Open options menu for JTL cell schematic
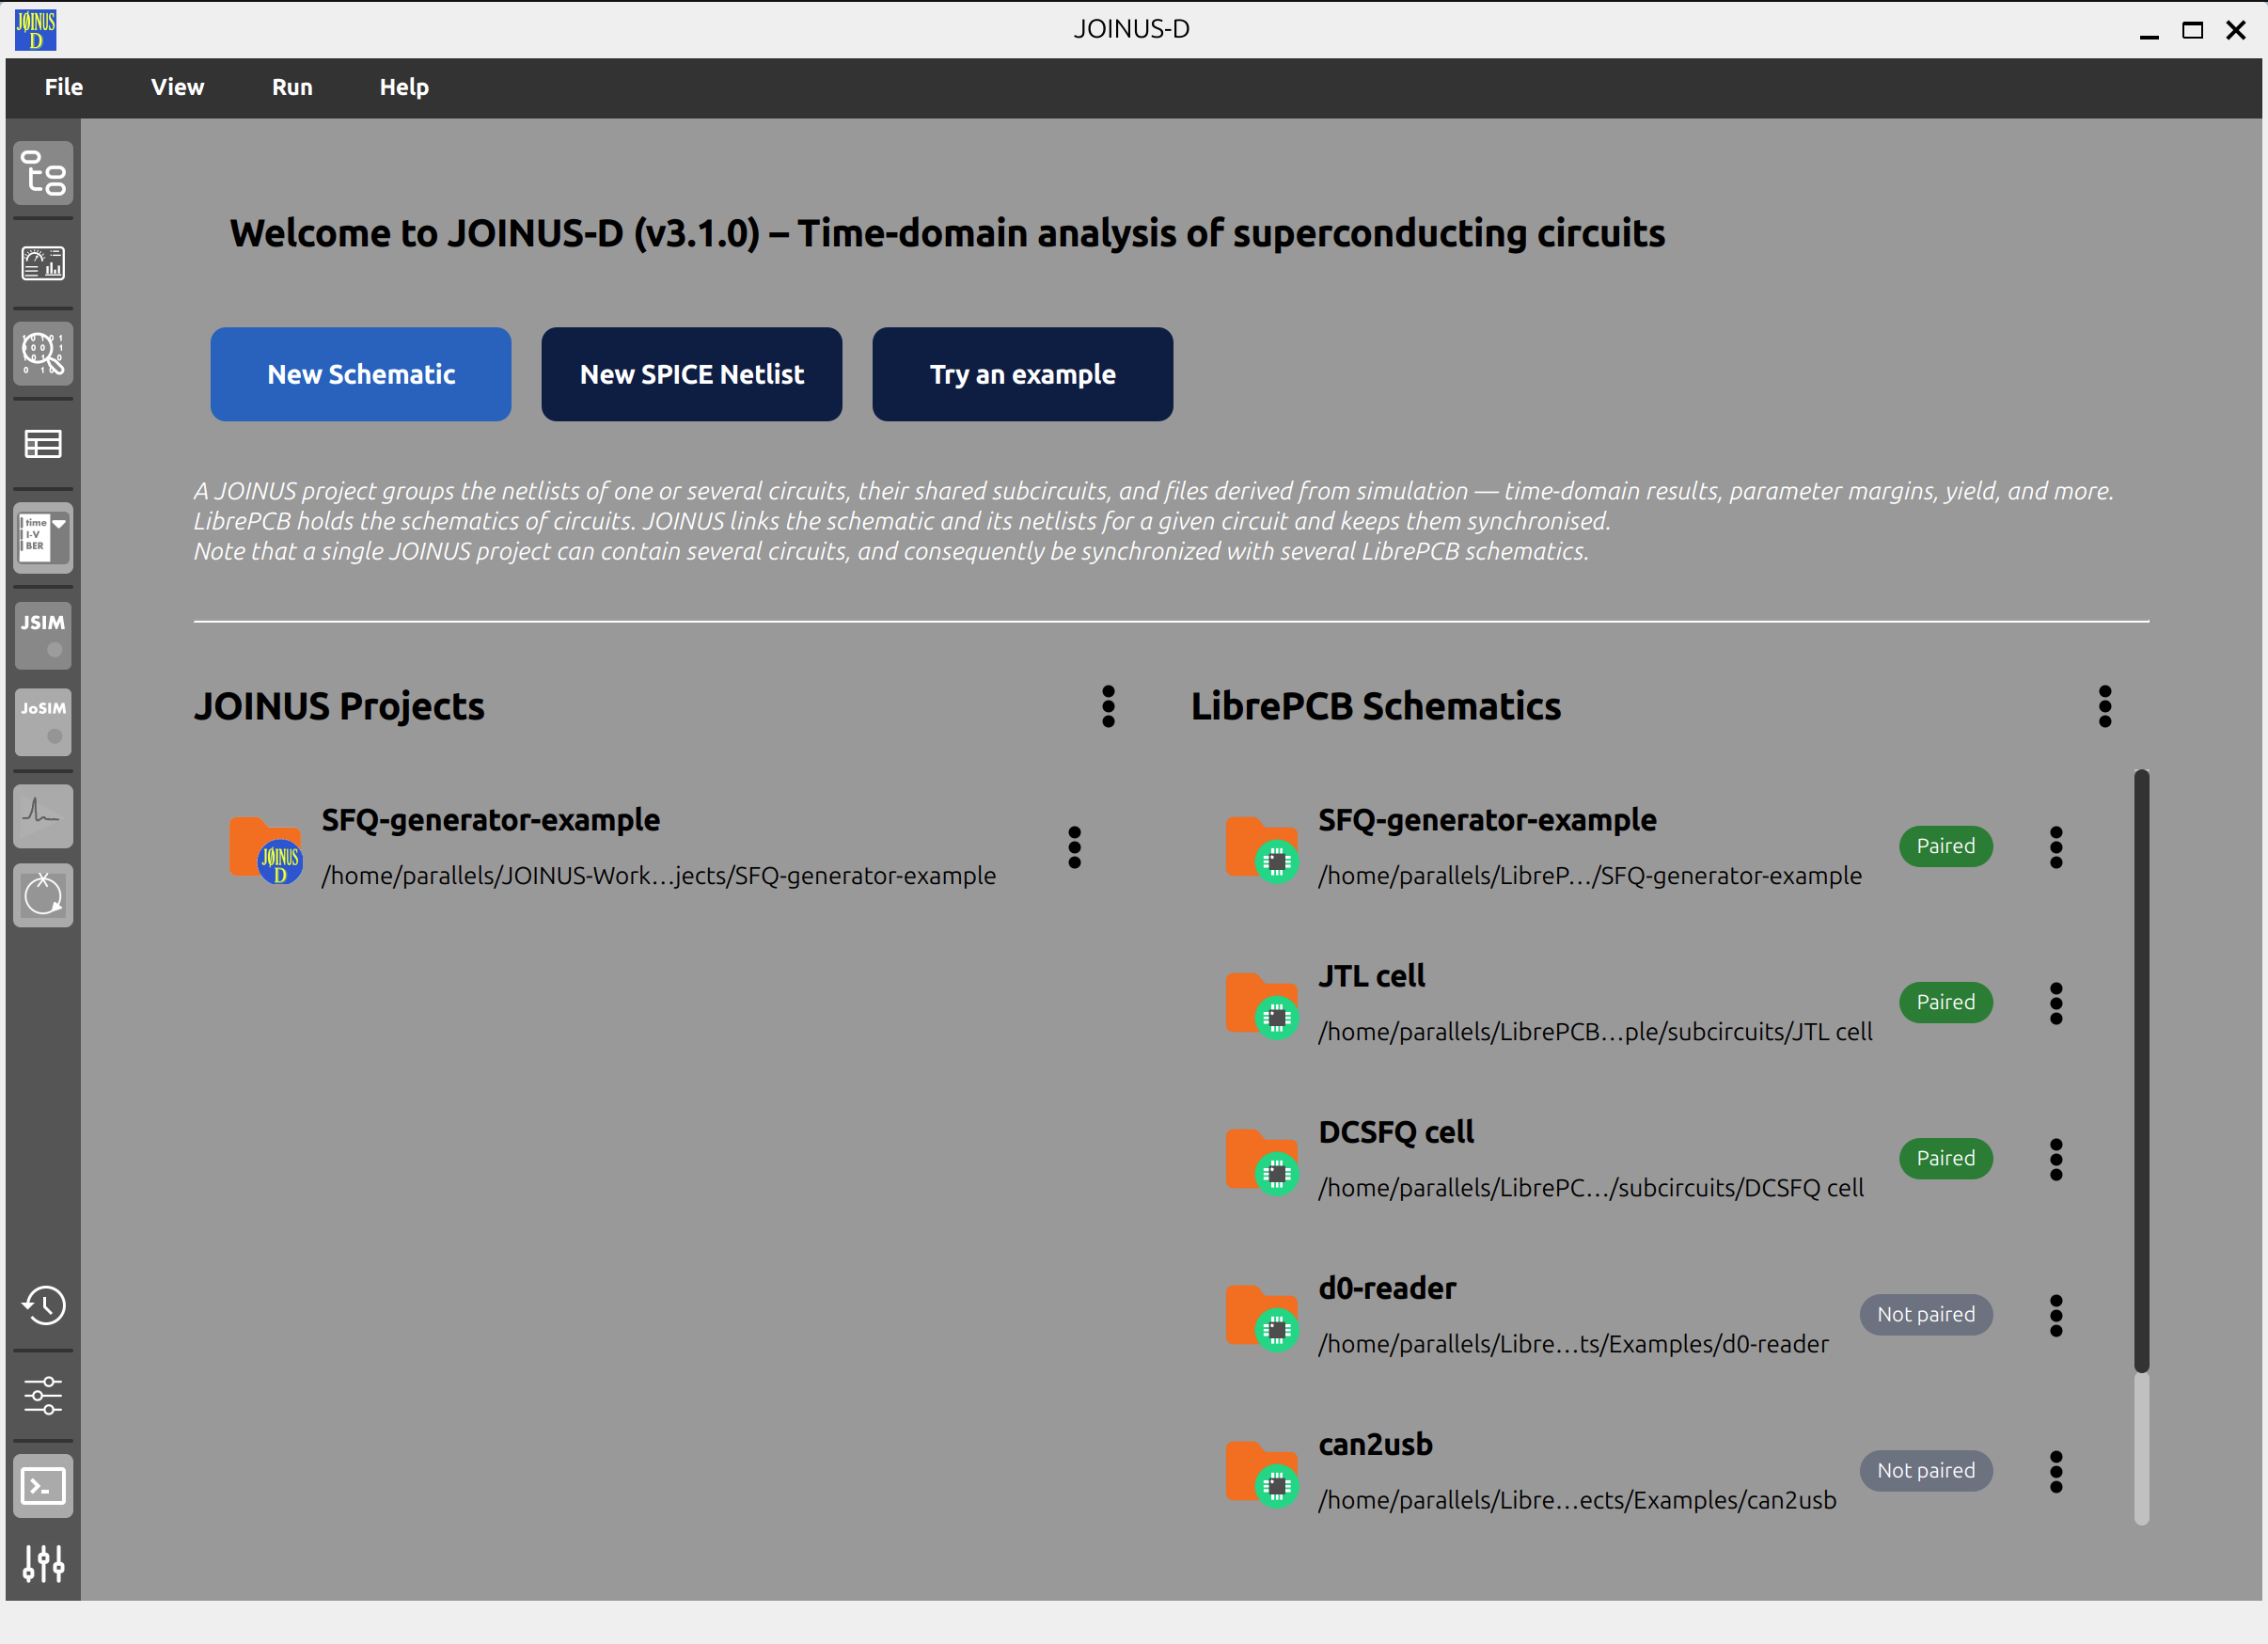The height and width of the screenshot is (1644, 2268). click(2056, 1004)
